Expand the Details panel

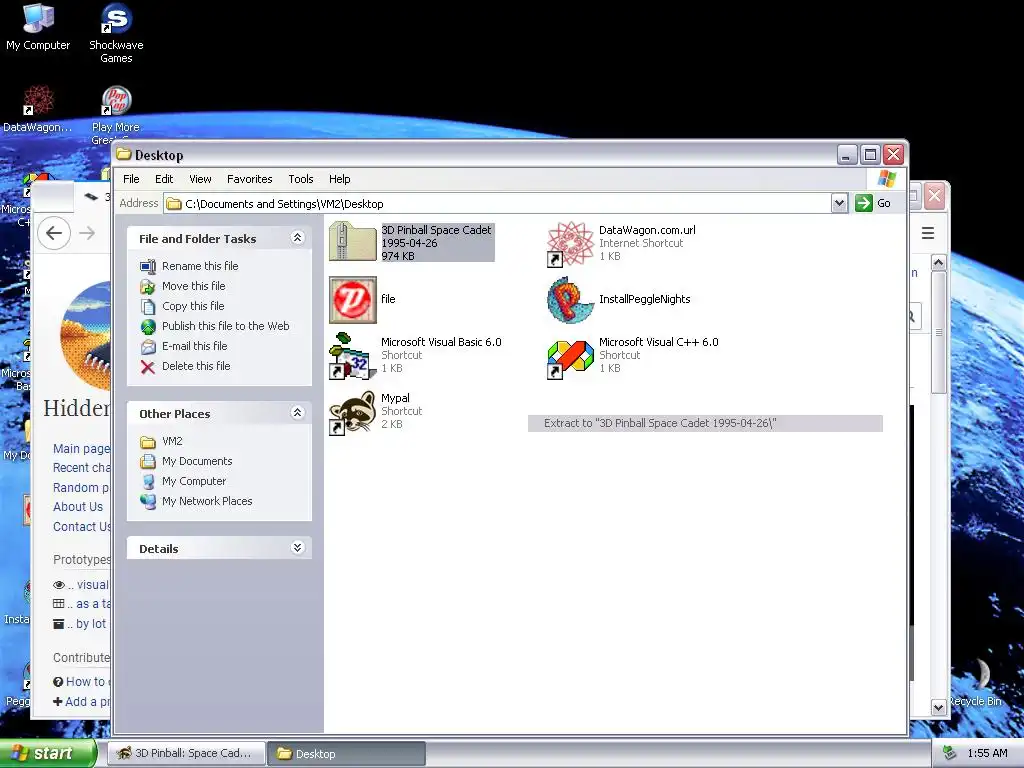[x=297, y=547]
